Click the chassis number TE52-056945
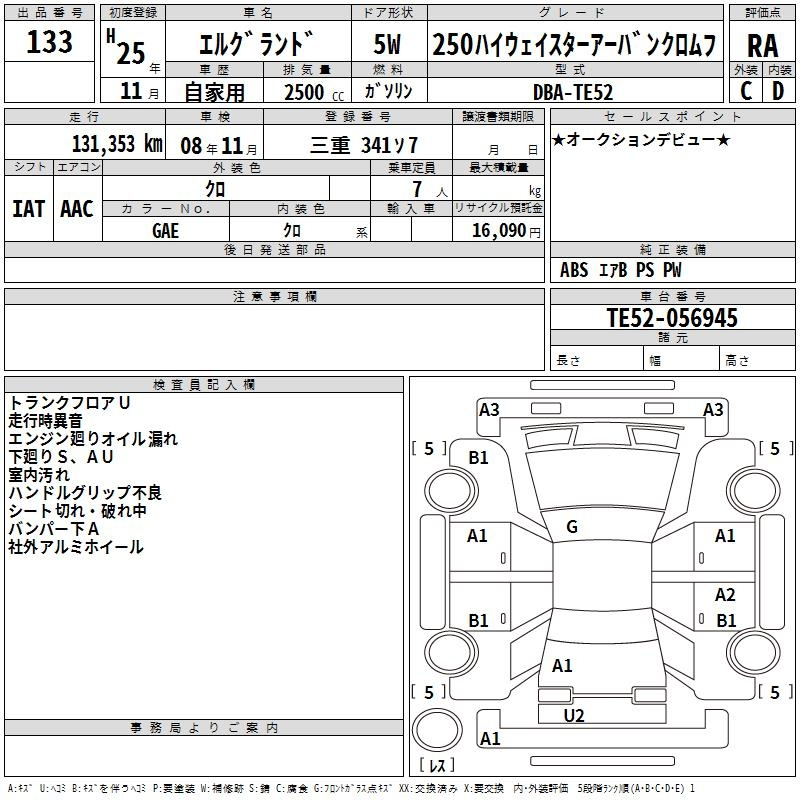This screenshot has height=800, width=800. (672, 318)
